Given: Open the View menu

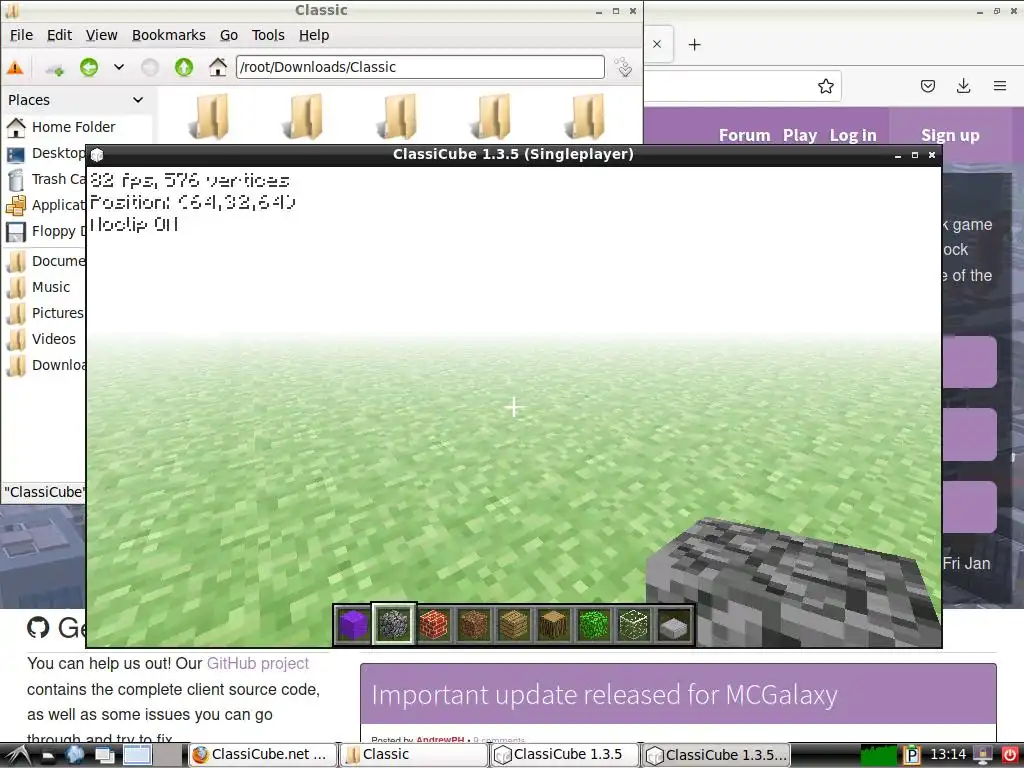Looking at the screenshot, I should click(x=101, y=35).
